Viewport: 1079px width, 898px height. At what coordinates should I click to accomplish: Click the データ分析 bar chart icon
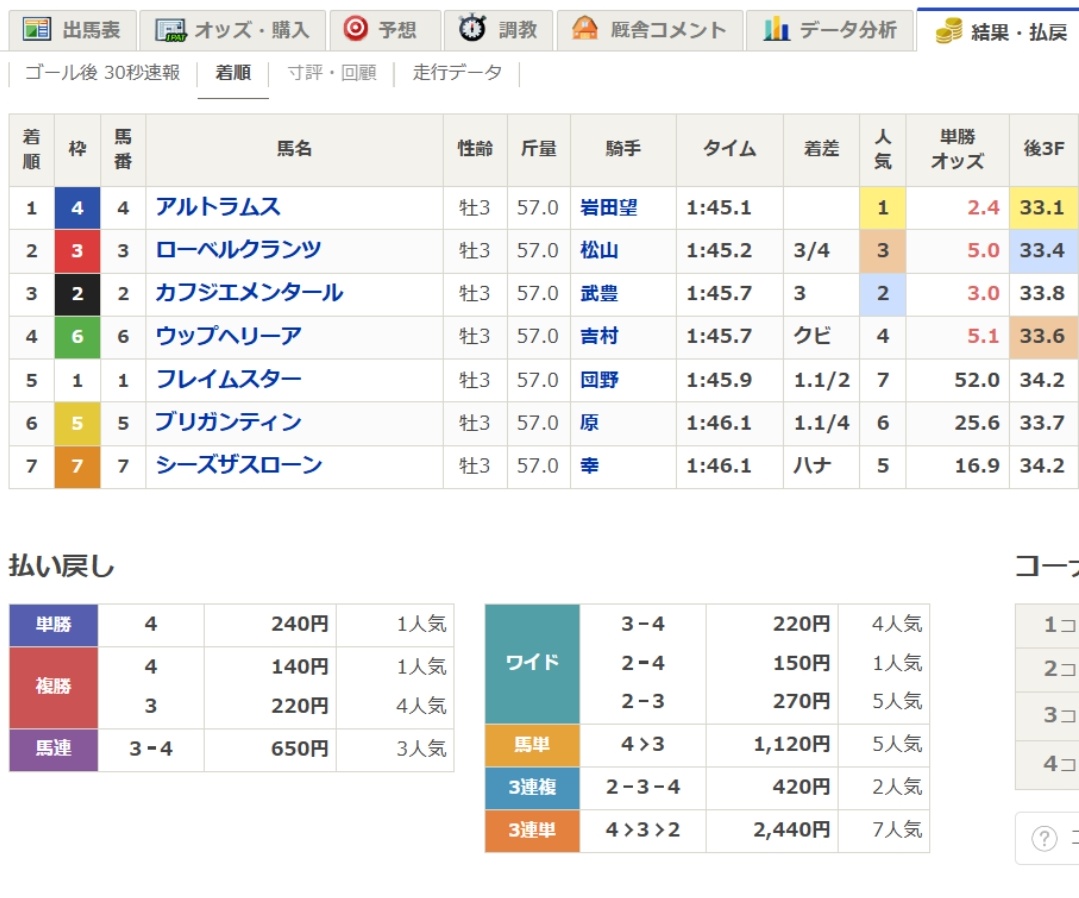click(776, 29)
